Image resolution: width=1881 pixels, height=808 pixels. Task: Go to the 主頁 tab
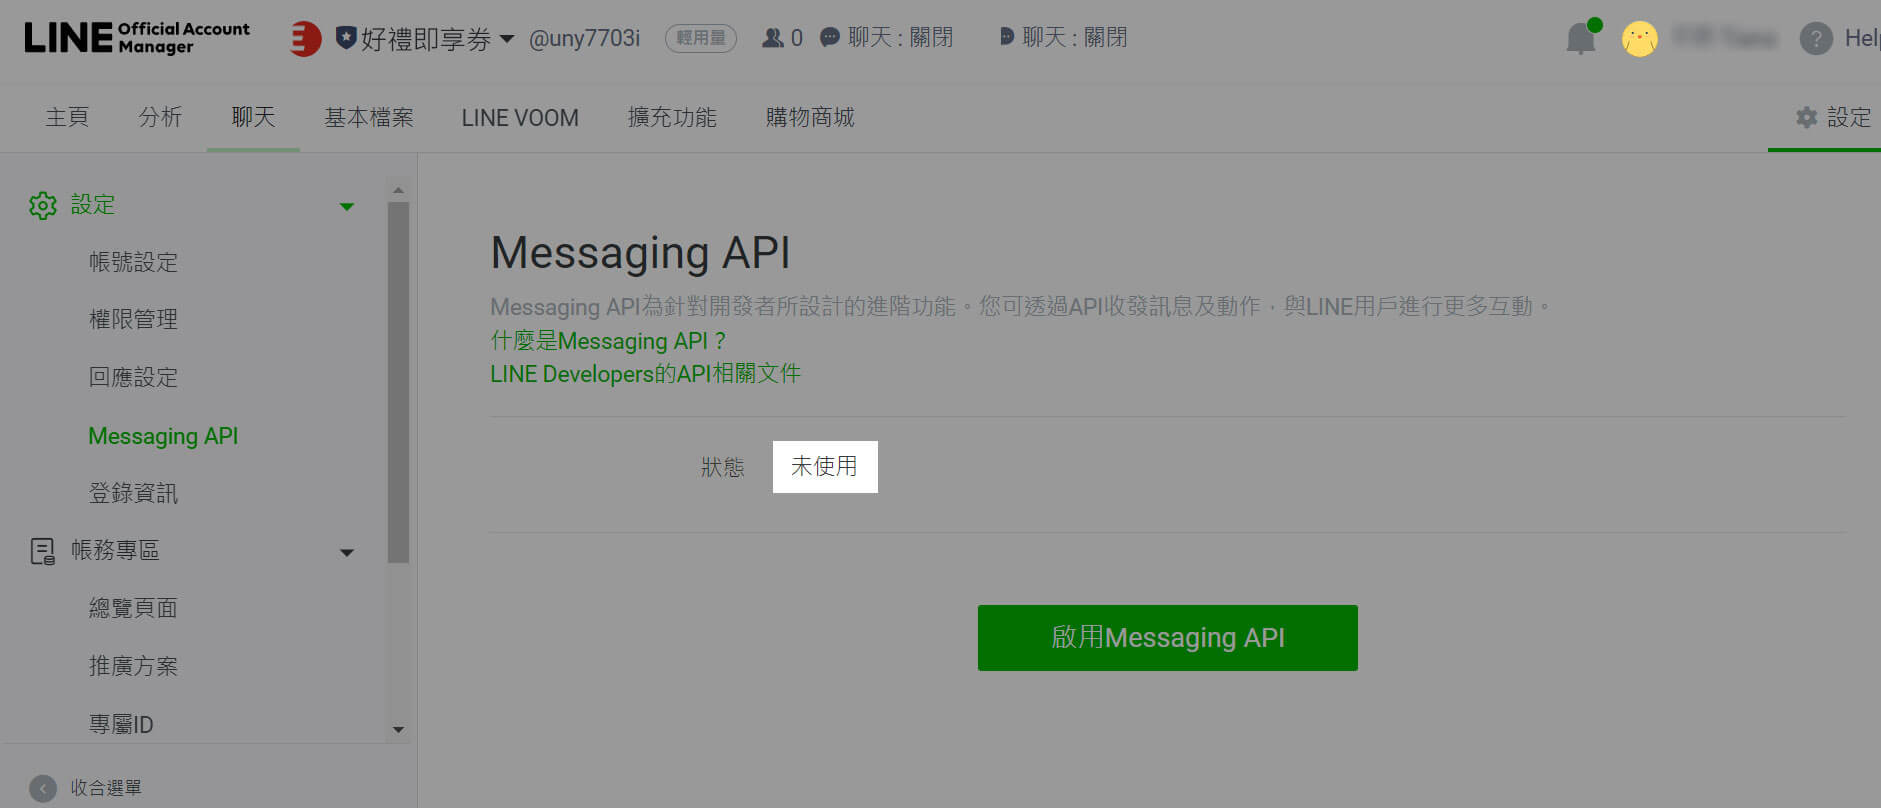coord(67,117)
